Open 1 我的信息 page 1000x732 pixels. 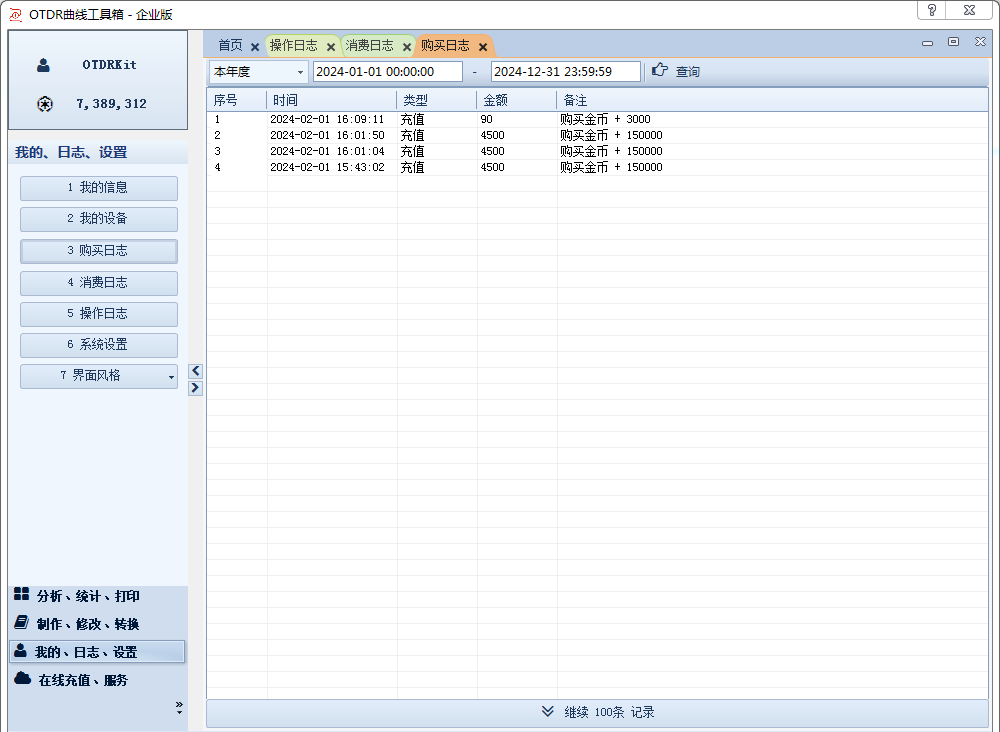pyautogui.click(x=99, y=188)
